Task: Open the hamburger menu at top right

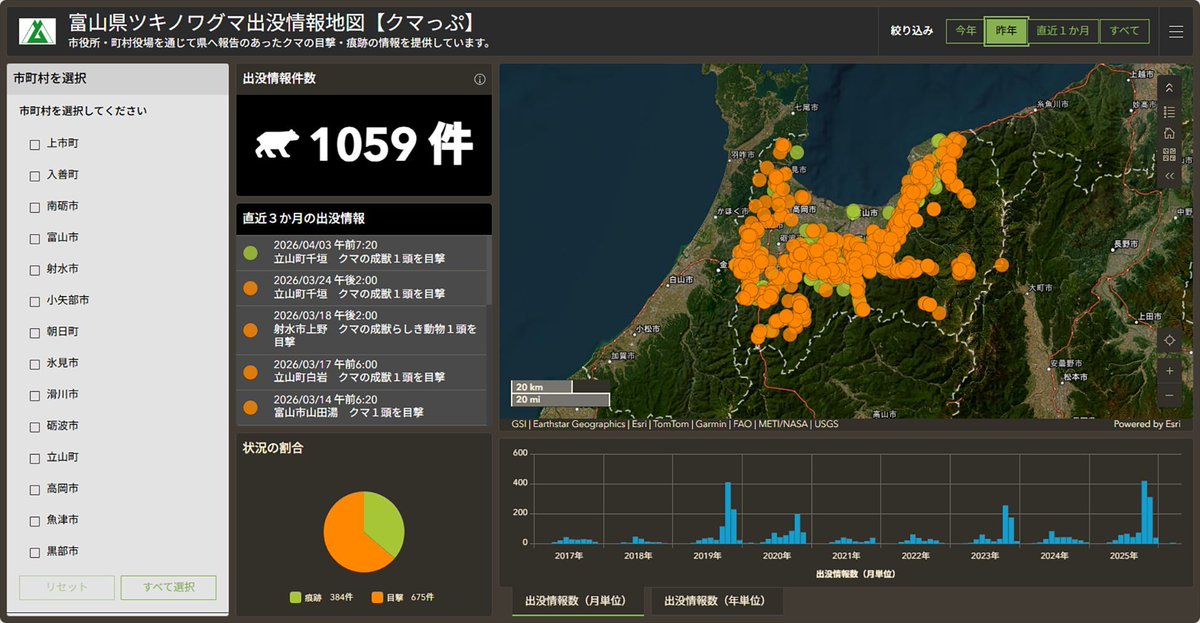Action: click(x=1176, y=30)
